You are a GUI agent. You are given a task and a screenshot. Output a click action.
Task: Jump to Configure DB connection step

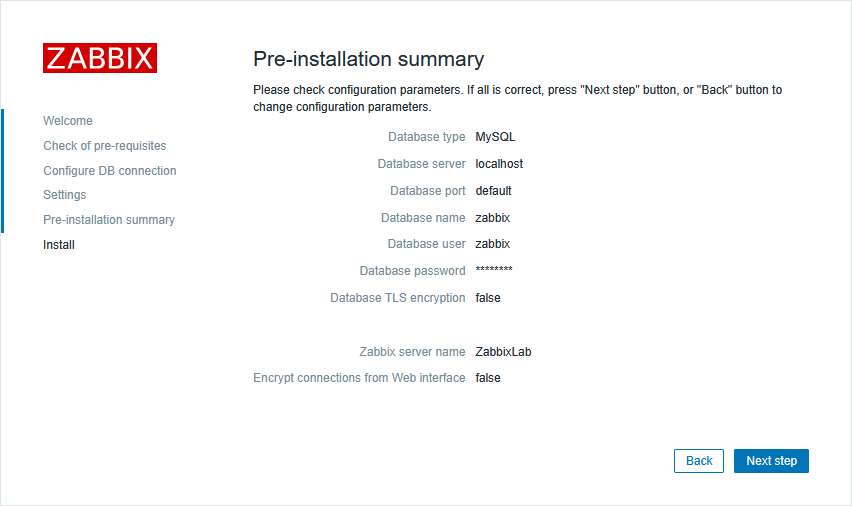tap(110, 171)
